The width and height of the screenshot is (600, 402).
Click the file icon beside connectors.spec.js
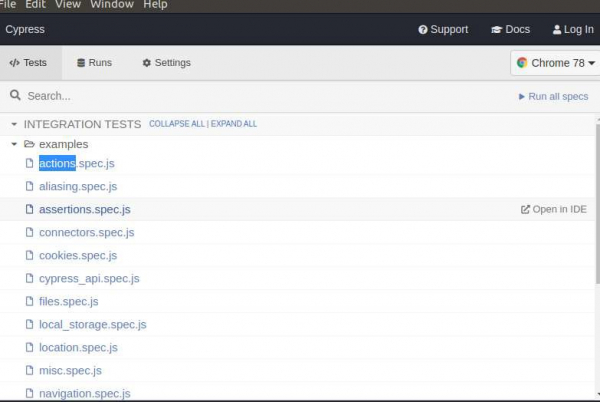tap(29, 232)
